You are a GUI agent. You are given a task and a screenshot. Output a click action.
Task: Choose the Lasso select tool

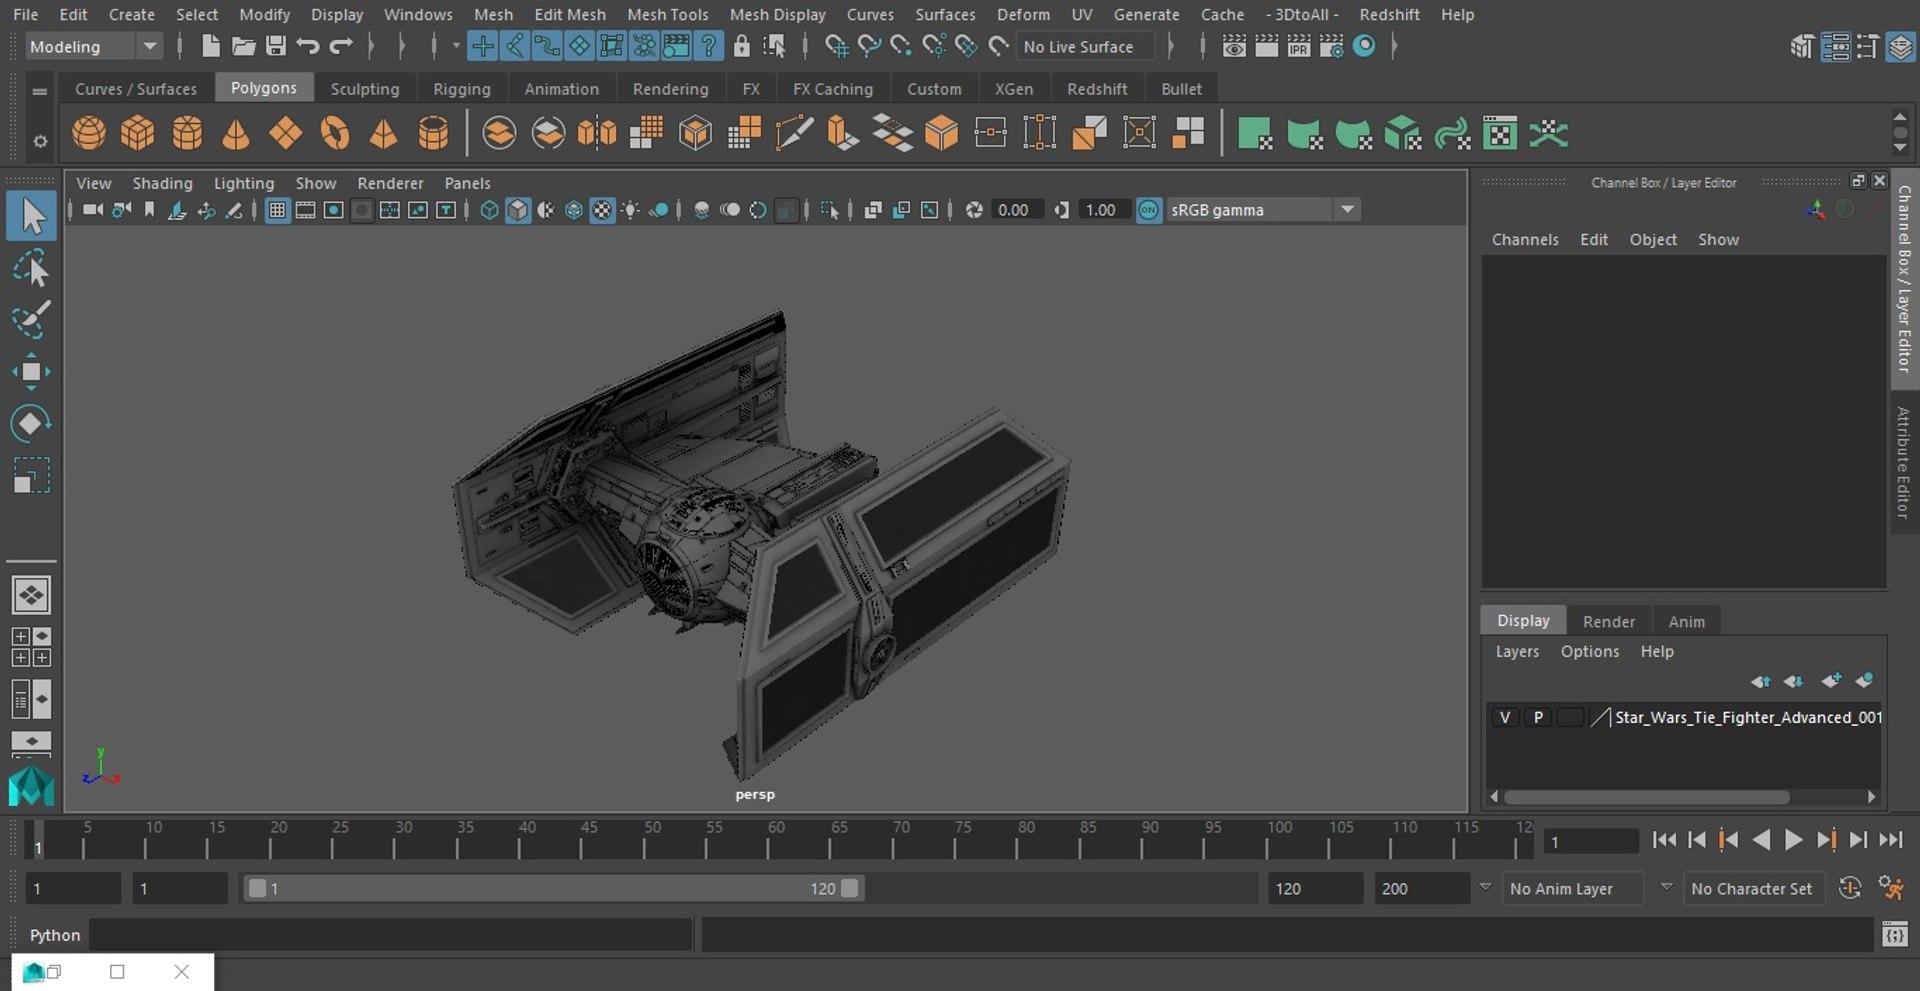pos(31,269)
